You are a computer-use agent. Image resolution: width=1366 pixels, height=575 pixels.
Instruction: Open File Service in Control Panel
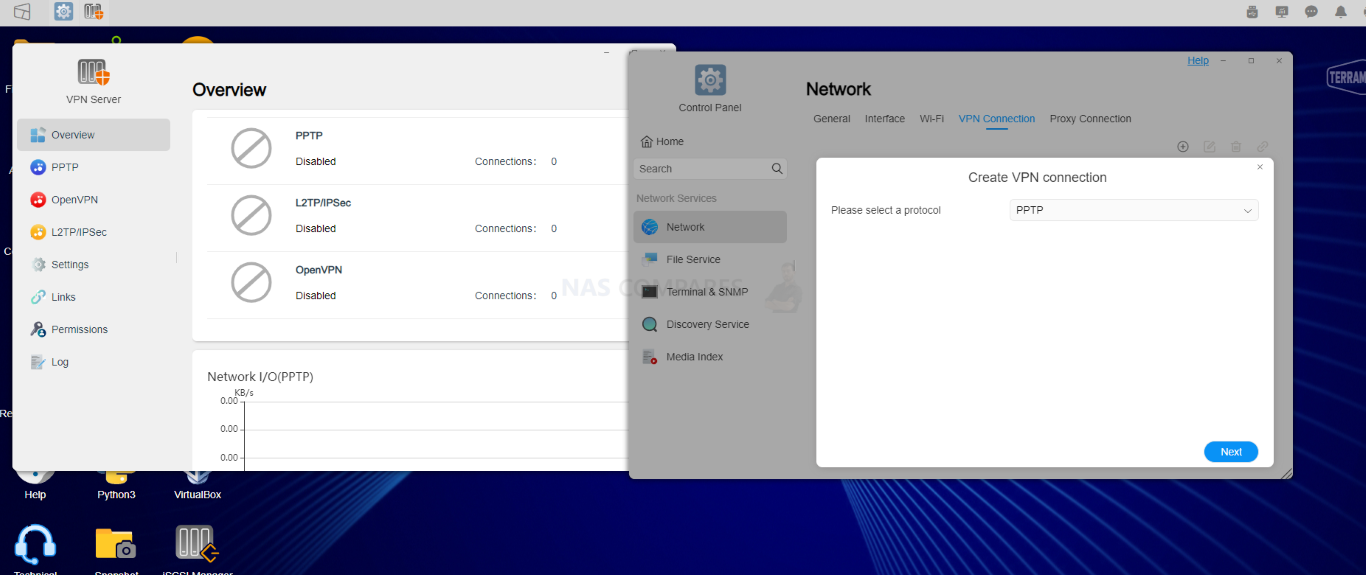710,259
